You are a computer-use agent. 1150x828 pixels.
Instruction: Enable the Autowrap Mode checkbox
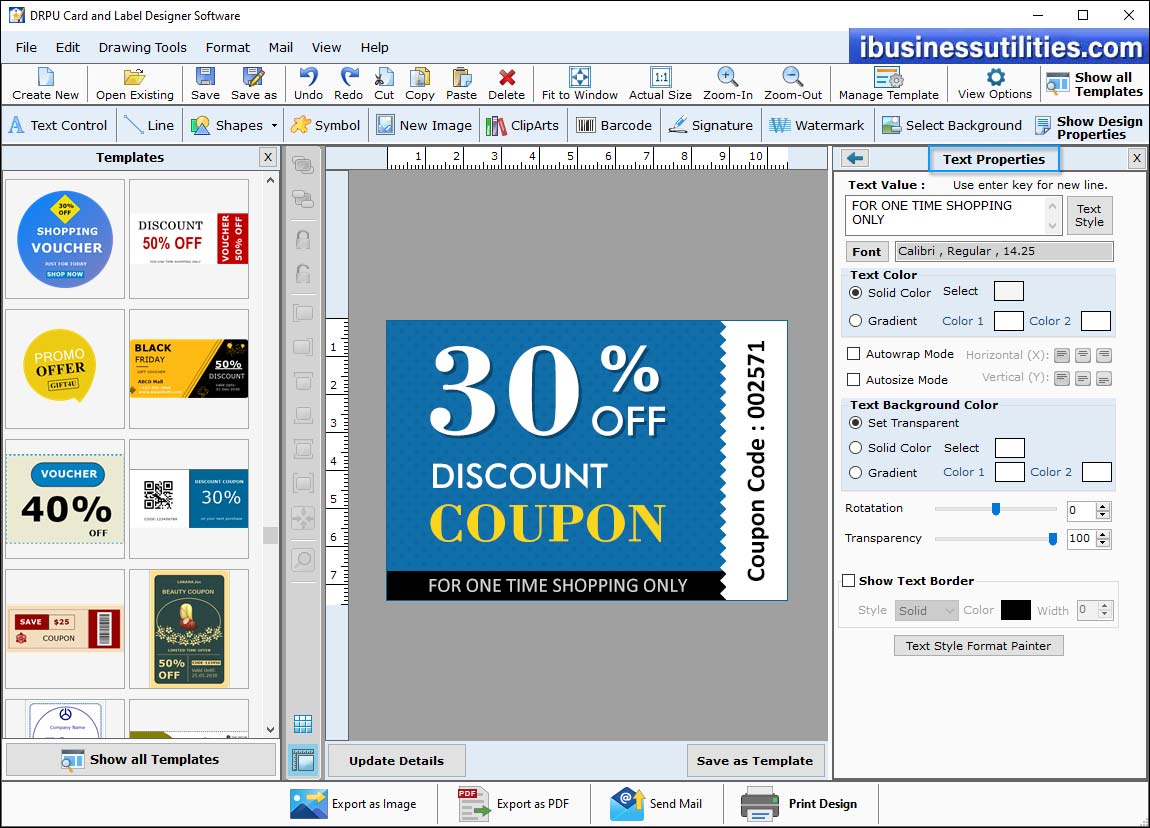[x=853, y=354]
